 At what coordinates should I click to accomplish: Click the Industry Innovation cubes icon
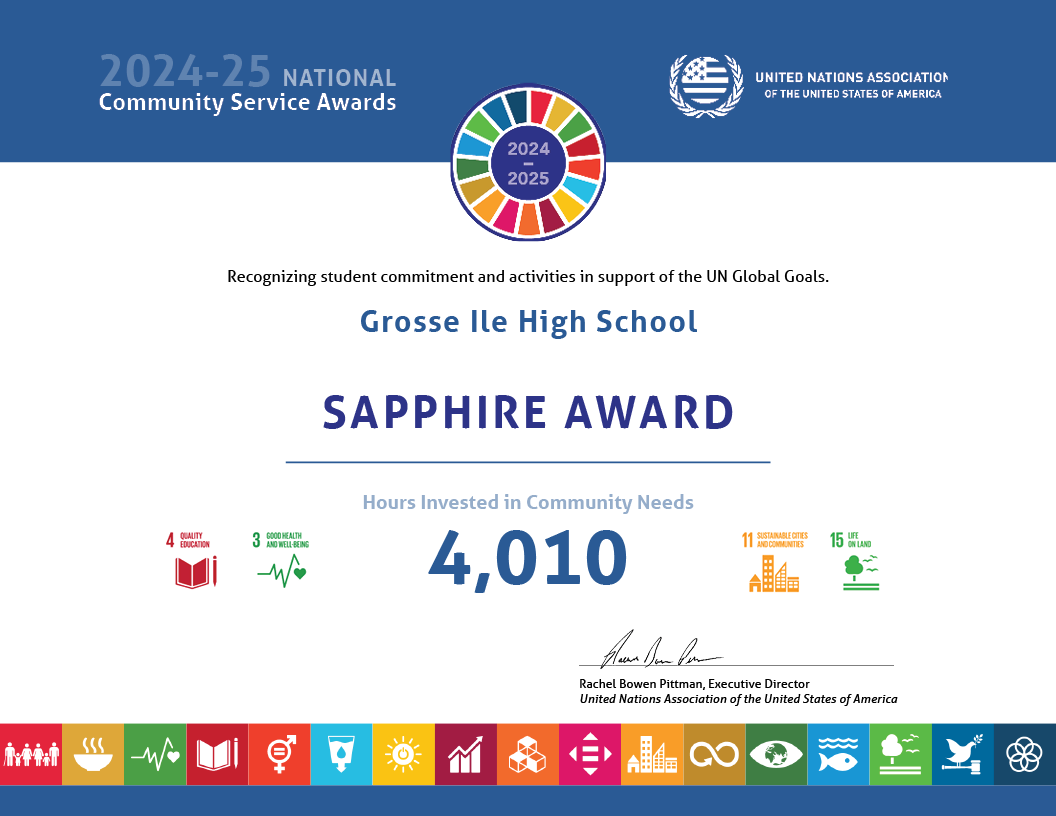[x=528, y=754]
